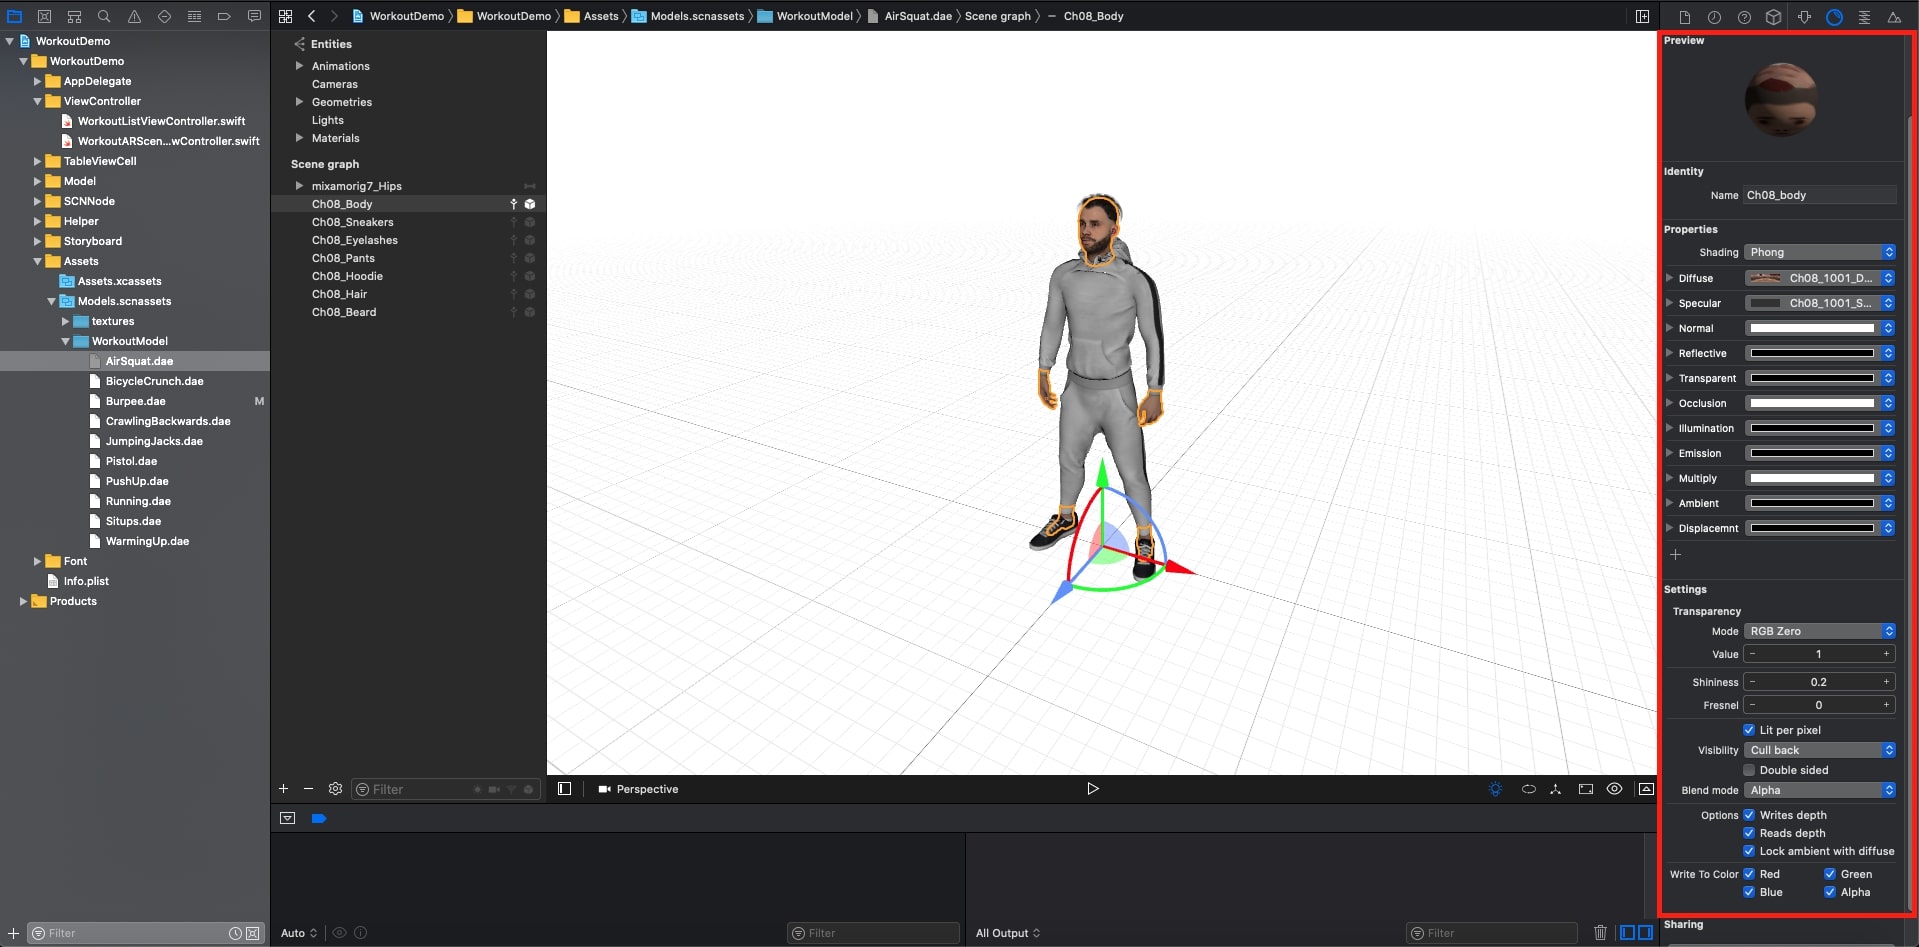
Task: Uncheck Alpha write-to-color channel
Action: click(x=1830, y=892)
